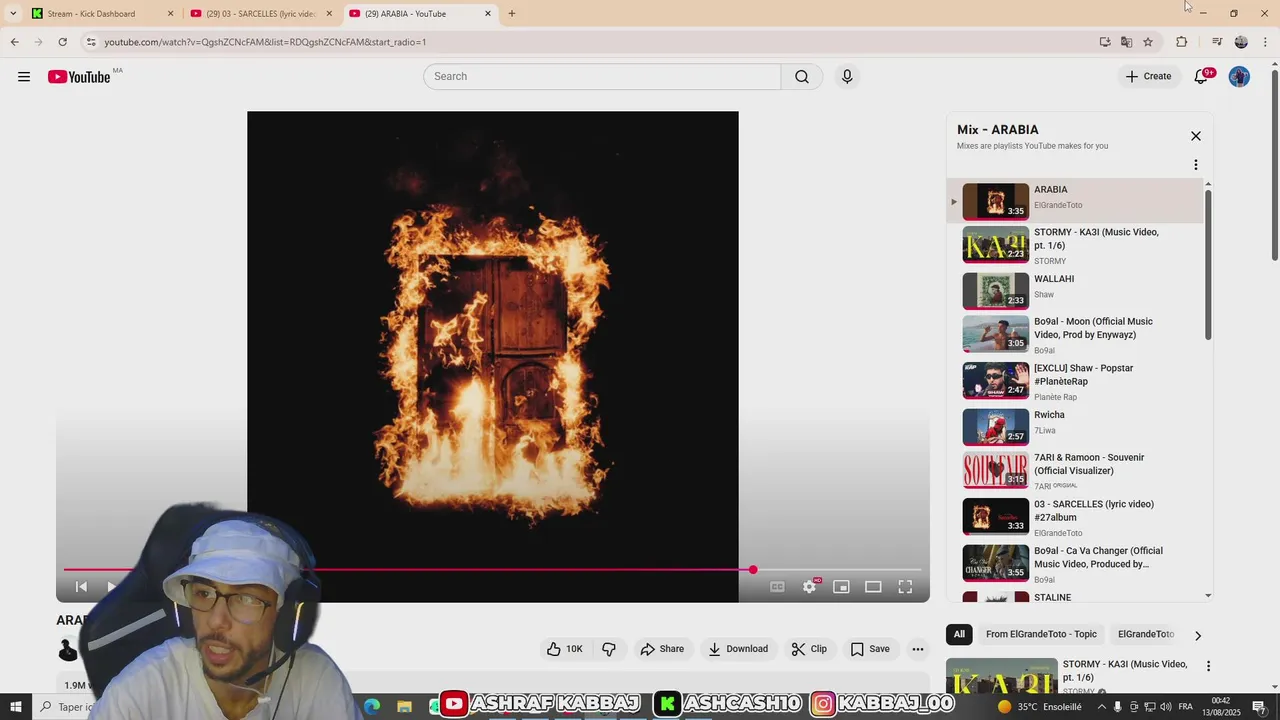Open the Windows Start menu
Image resolution: width=1280 pixels, height=720 pixels.
tap(15, 707)
